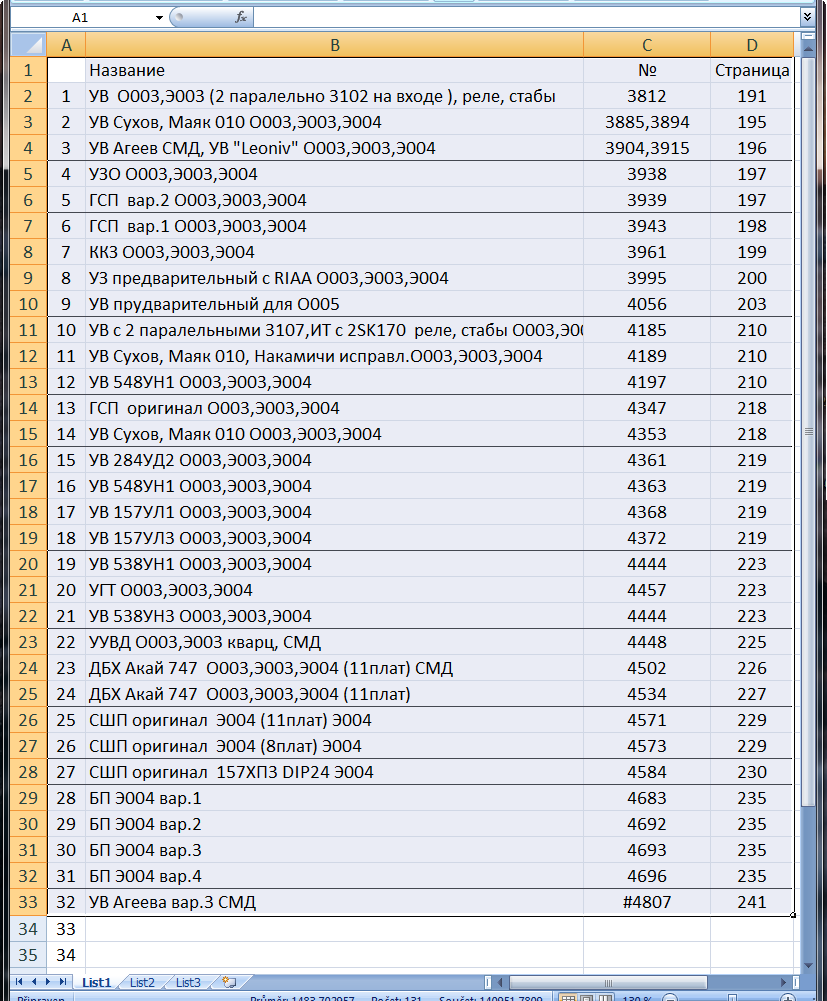This screenshot has height=1001, width=827.
Task: Switch to the List3 sheet tab
Action: tap(188, 982)
